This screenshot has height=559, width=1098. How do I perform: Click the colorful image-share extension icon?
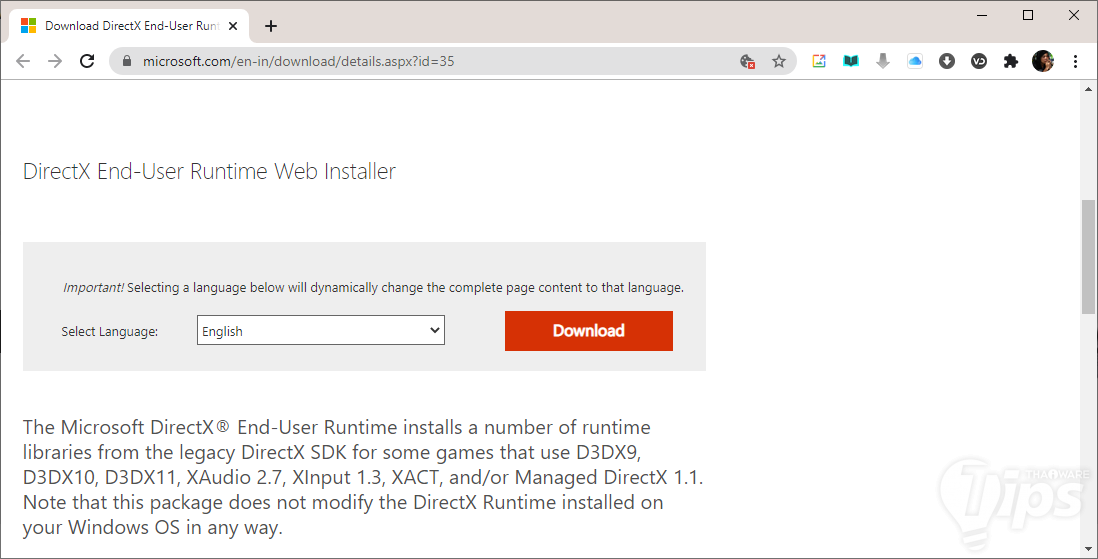point(819,61)
